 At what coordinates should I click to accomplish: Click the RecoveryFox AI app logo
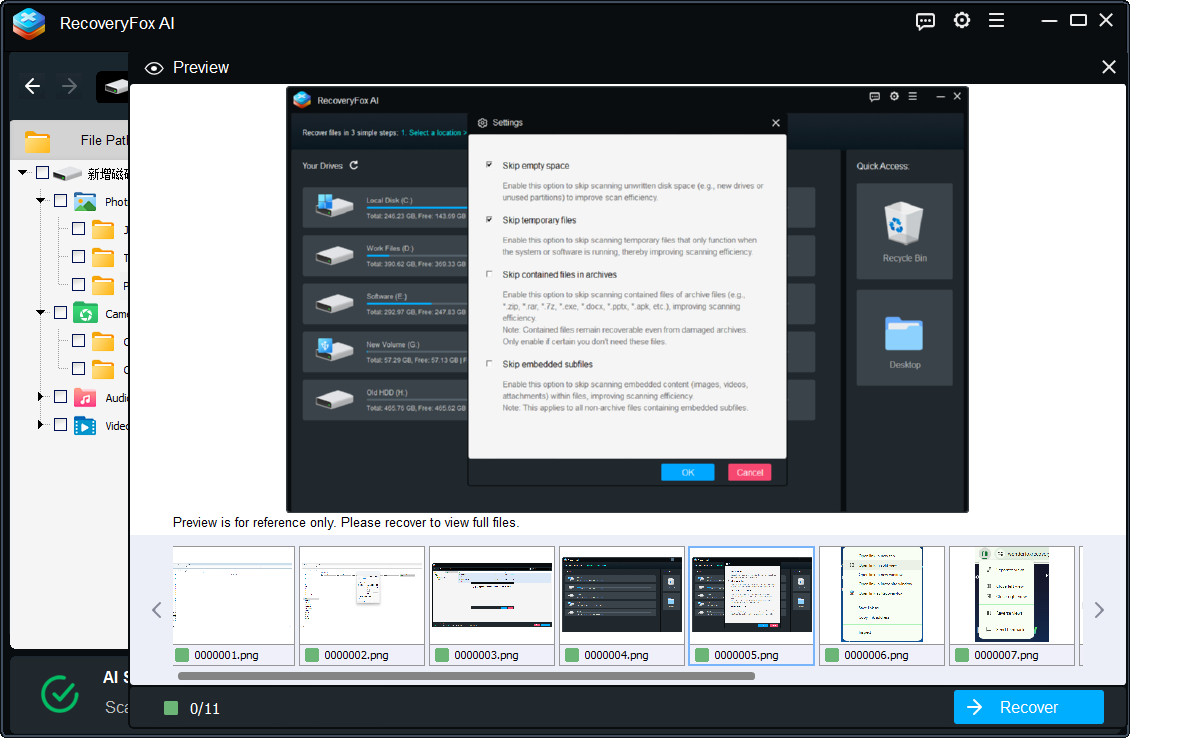tap(29, 23)
